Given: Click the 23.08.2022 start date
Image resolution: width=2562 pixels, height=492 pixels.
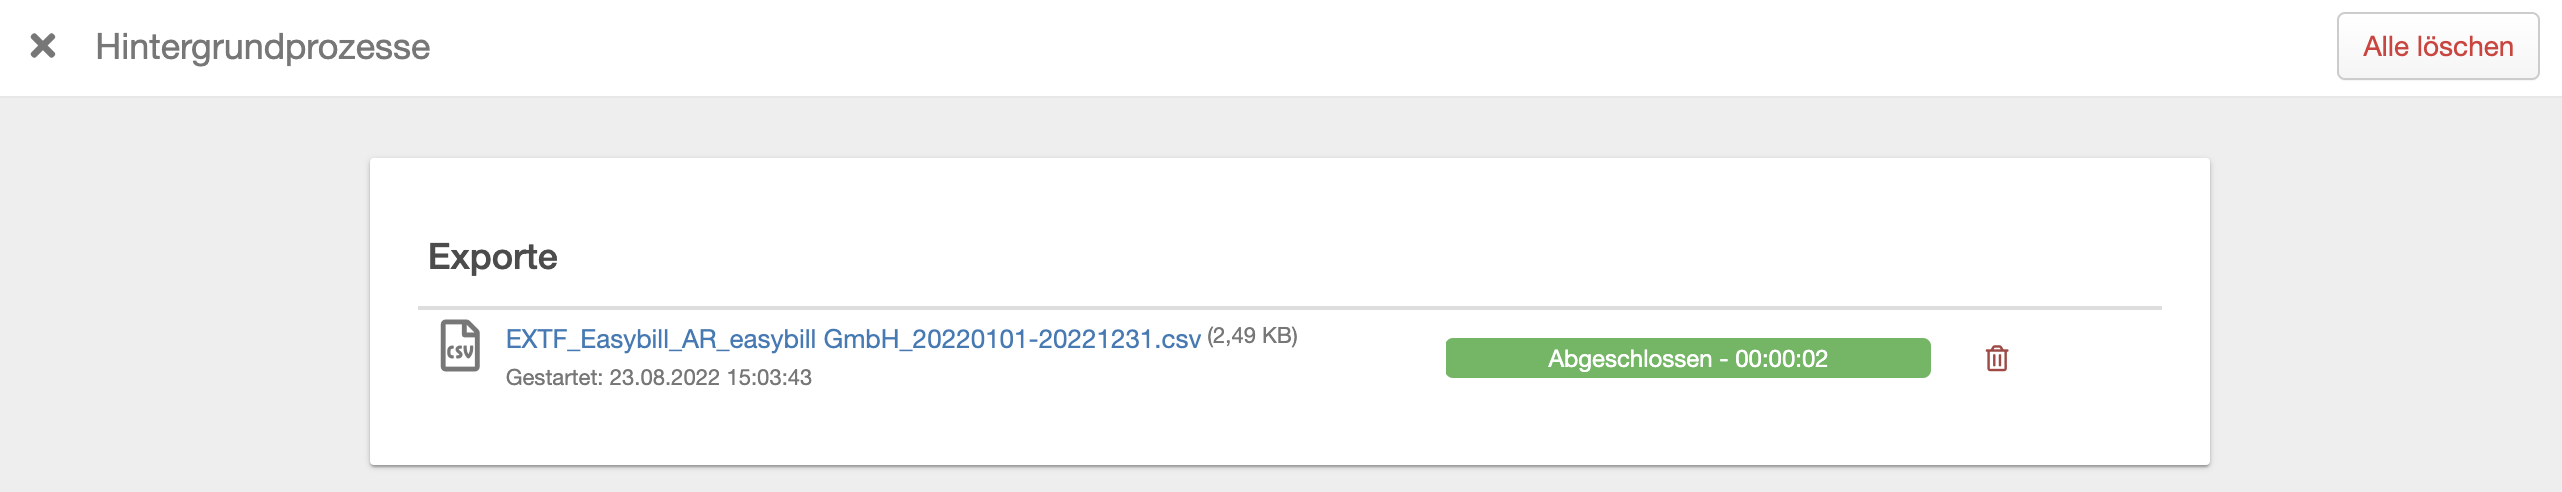Looking at the screenshot, I should click(x=664, y=378).
